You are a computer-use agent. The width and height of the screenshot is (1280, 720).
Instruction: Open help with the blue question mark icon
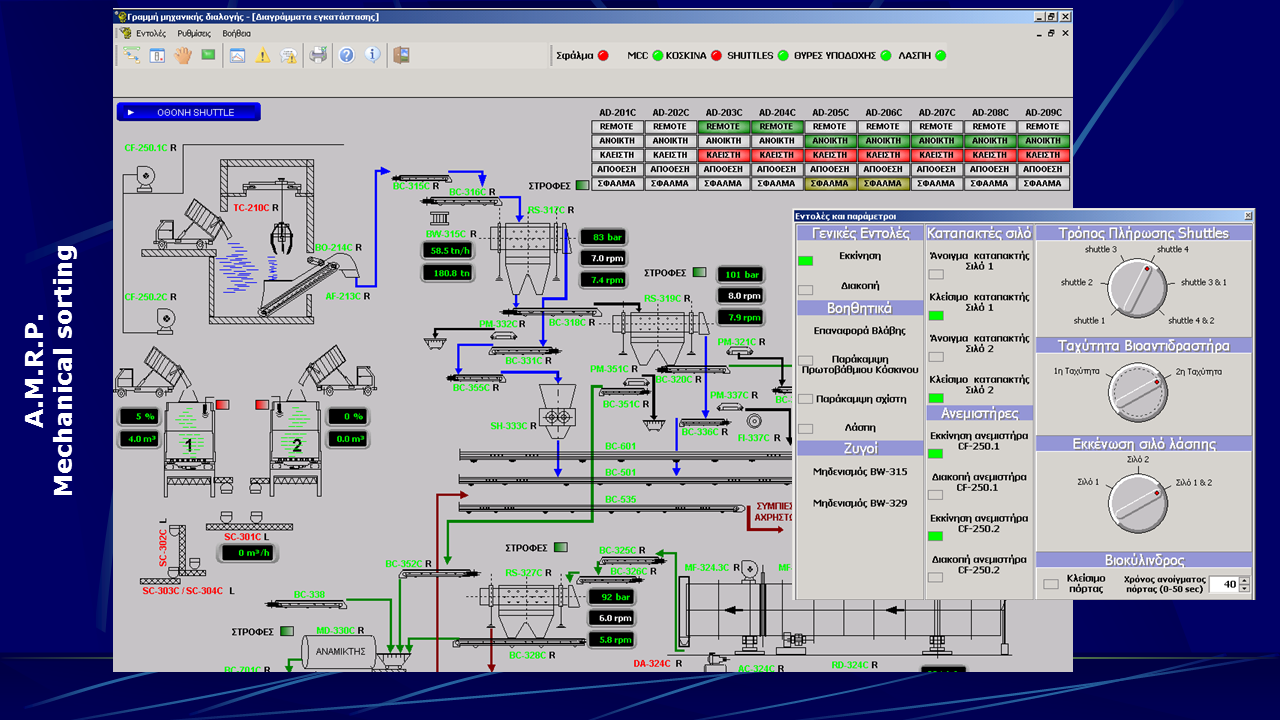[x=346, y=55]
